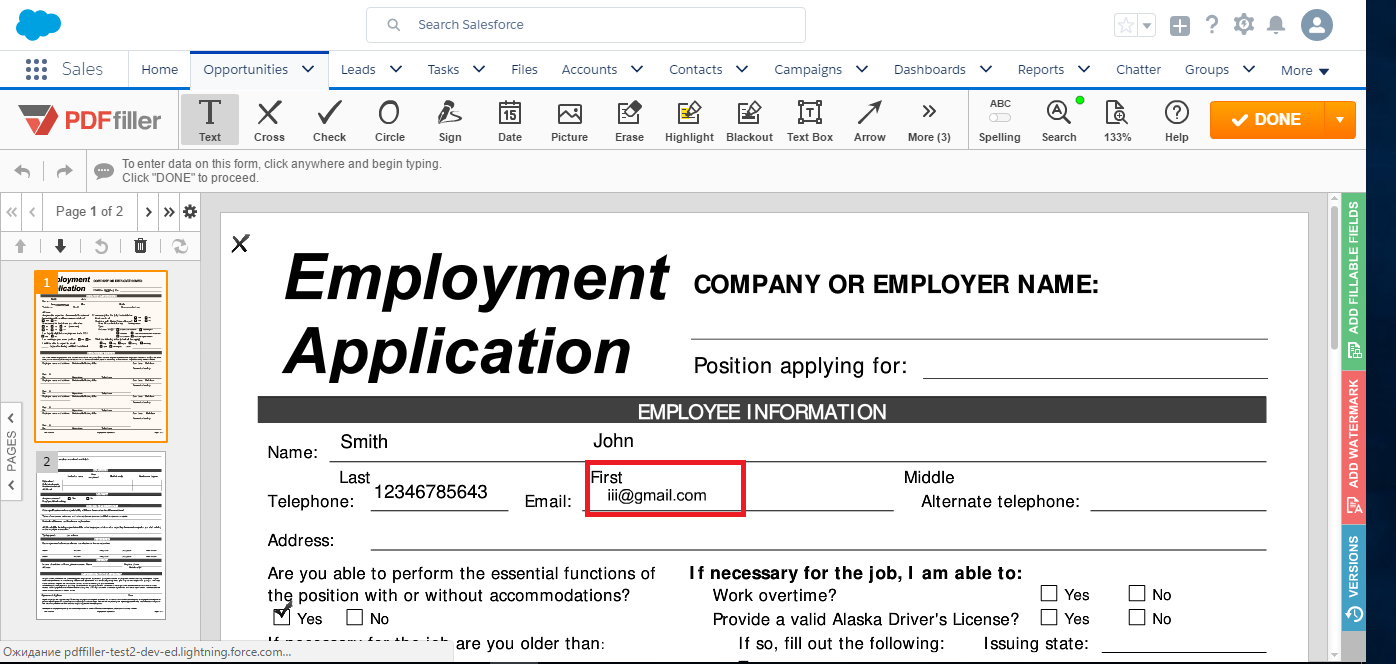Image resolution: width=1396 pixels, height=664 pixels.
Task: Go to the first page
Action: (x=13, y=212)
